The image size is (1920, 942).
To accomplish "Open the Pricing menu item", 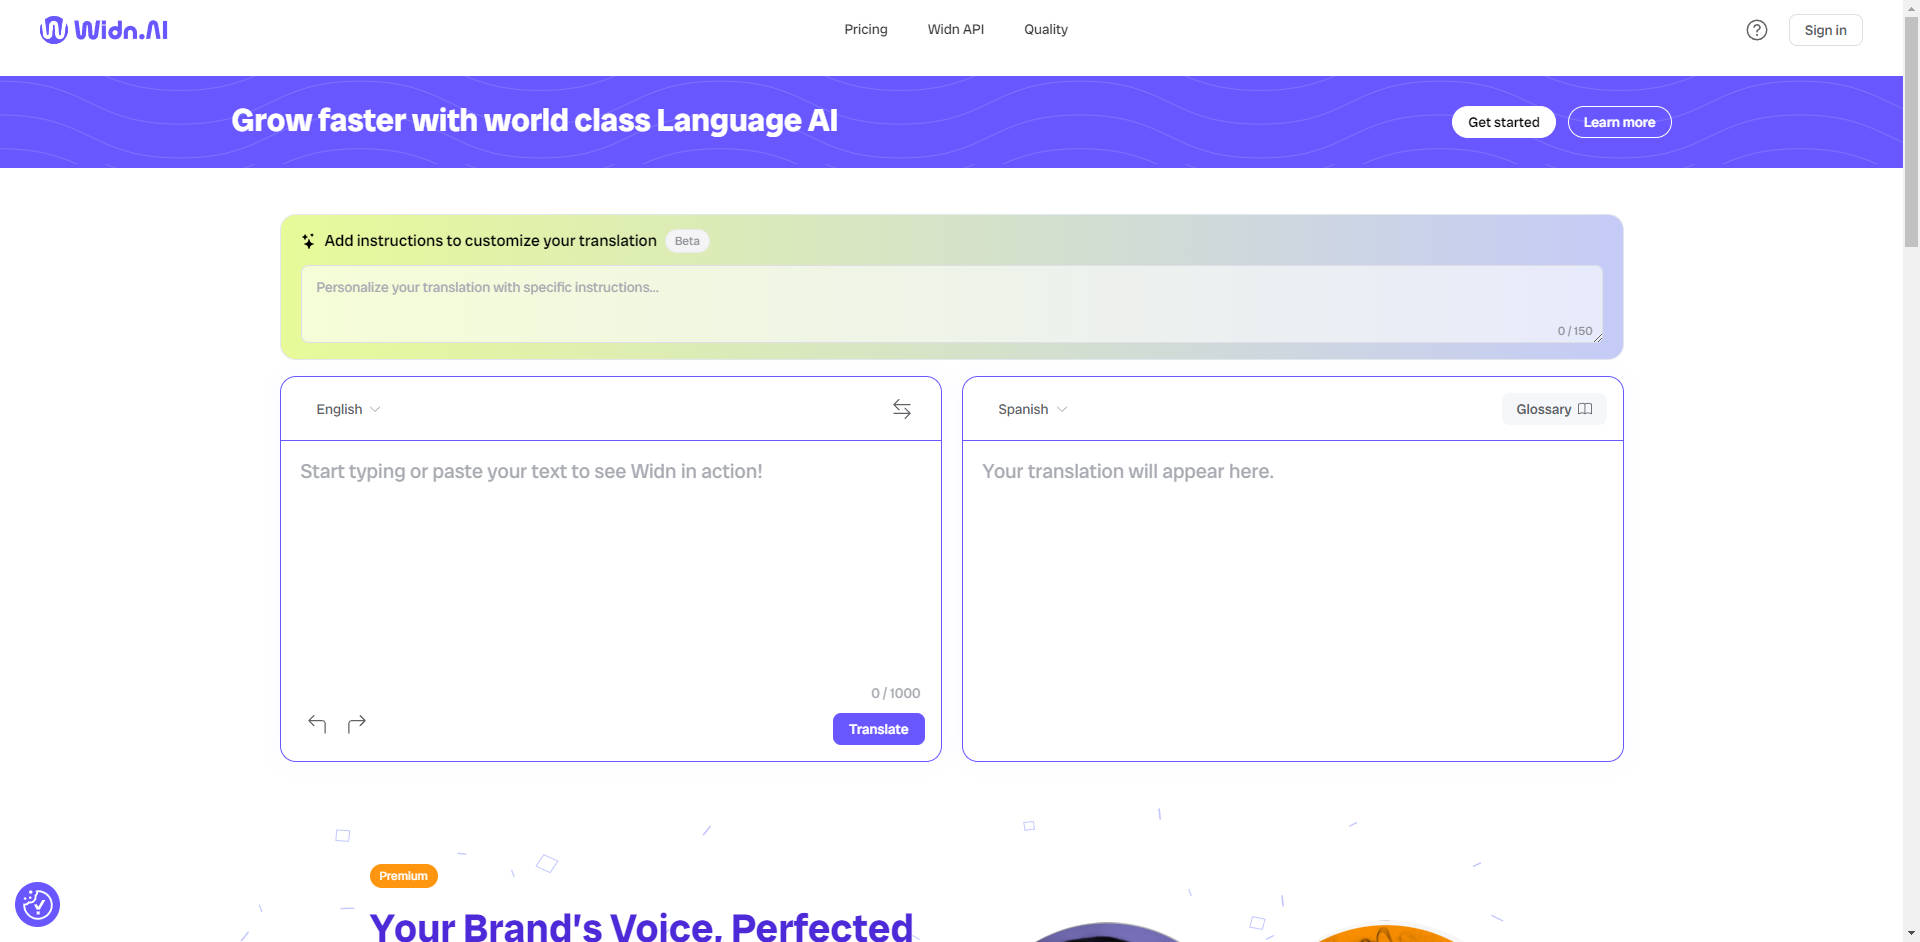I will pyautogui.click(x=865, y=29).
